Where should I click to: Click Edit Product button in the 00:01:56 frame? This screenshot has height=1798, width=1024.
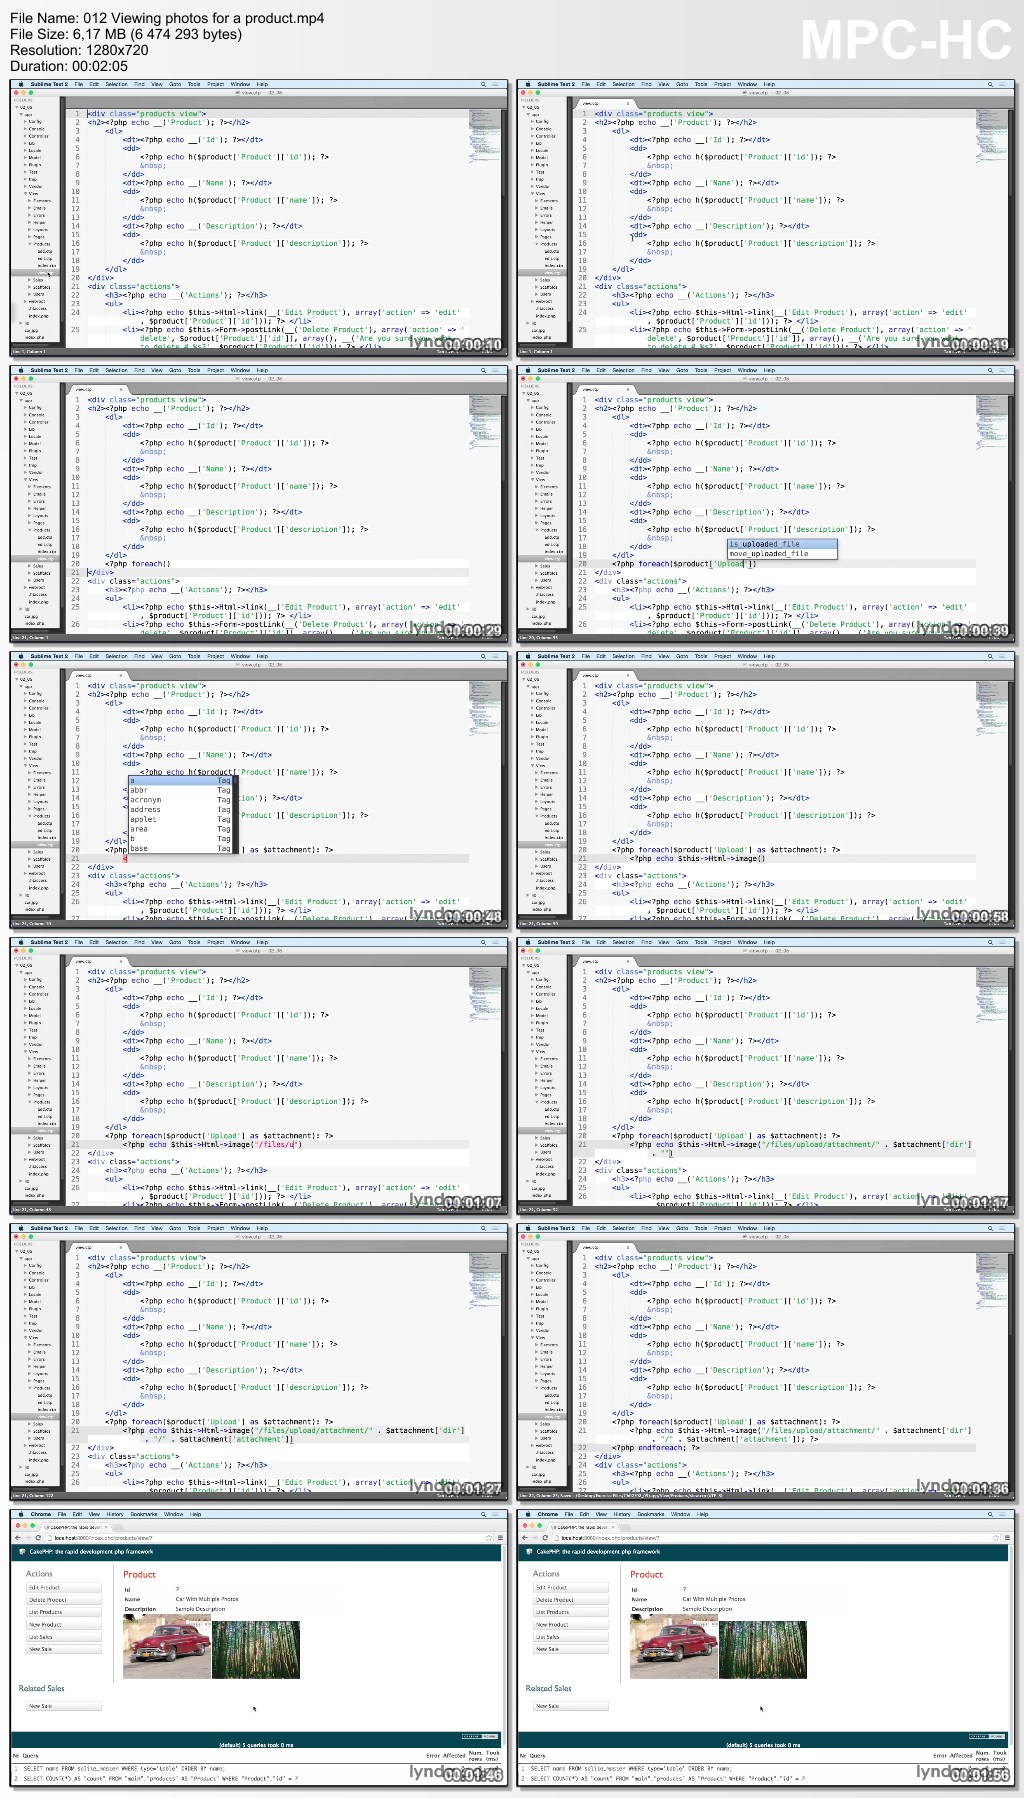coord(571,1587)
